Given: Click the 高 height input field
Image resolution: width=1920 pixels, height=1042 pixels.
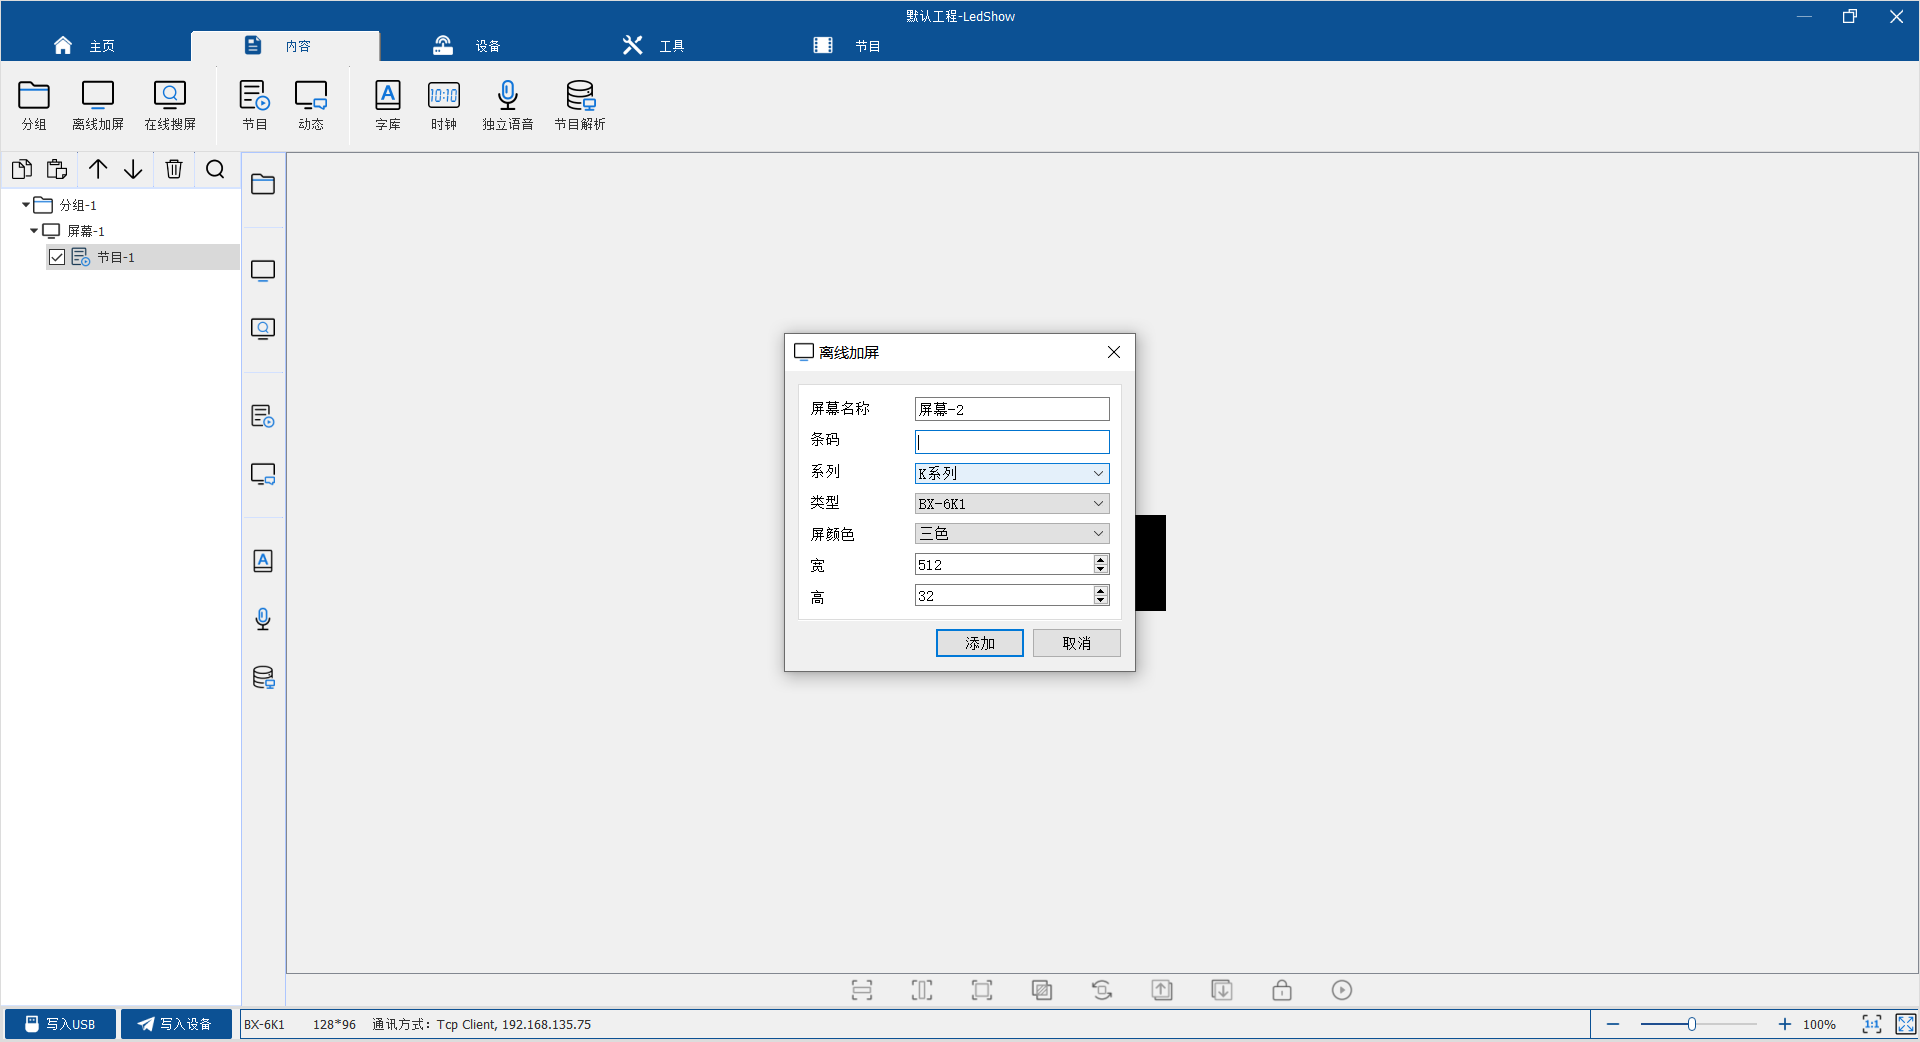Looking at the screenshot, I should point(1004,596).
